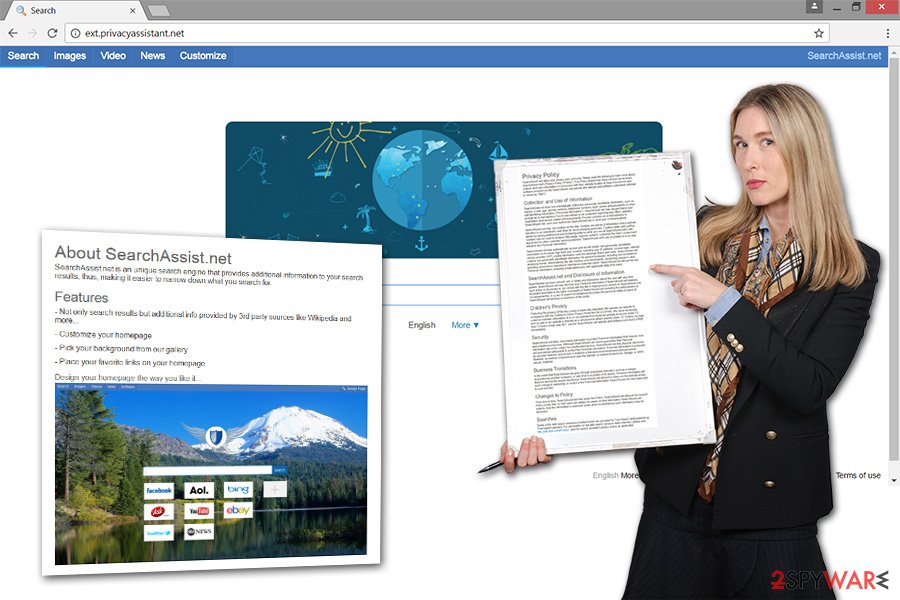Close the Search browser tab

pos(133,10)
